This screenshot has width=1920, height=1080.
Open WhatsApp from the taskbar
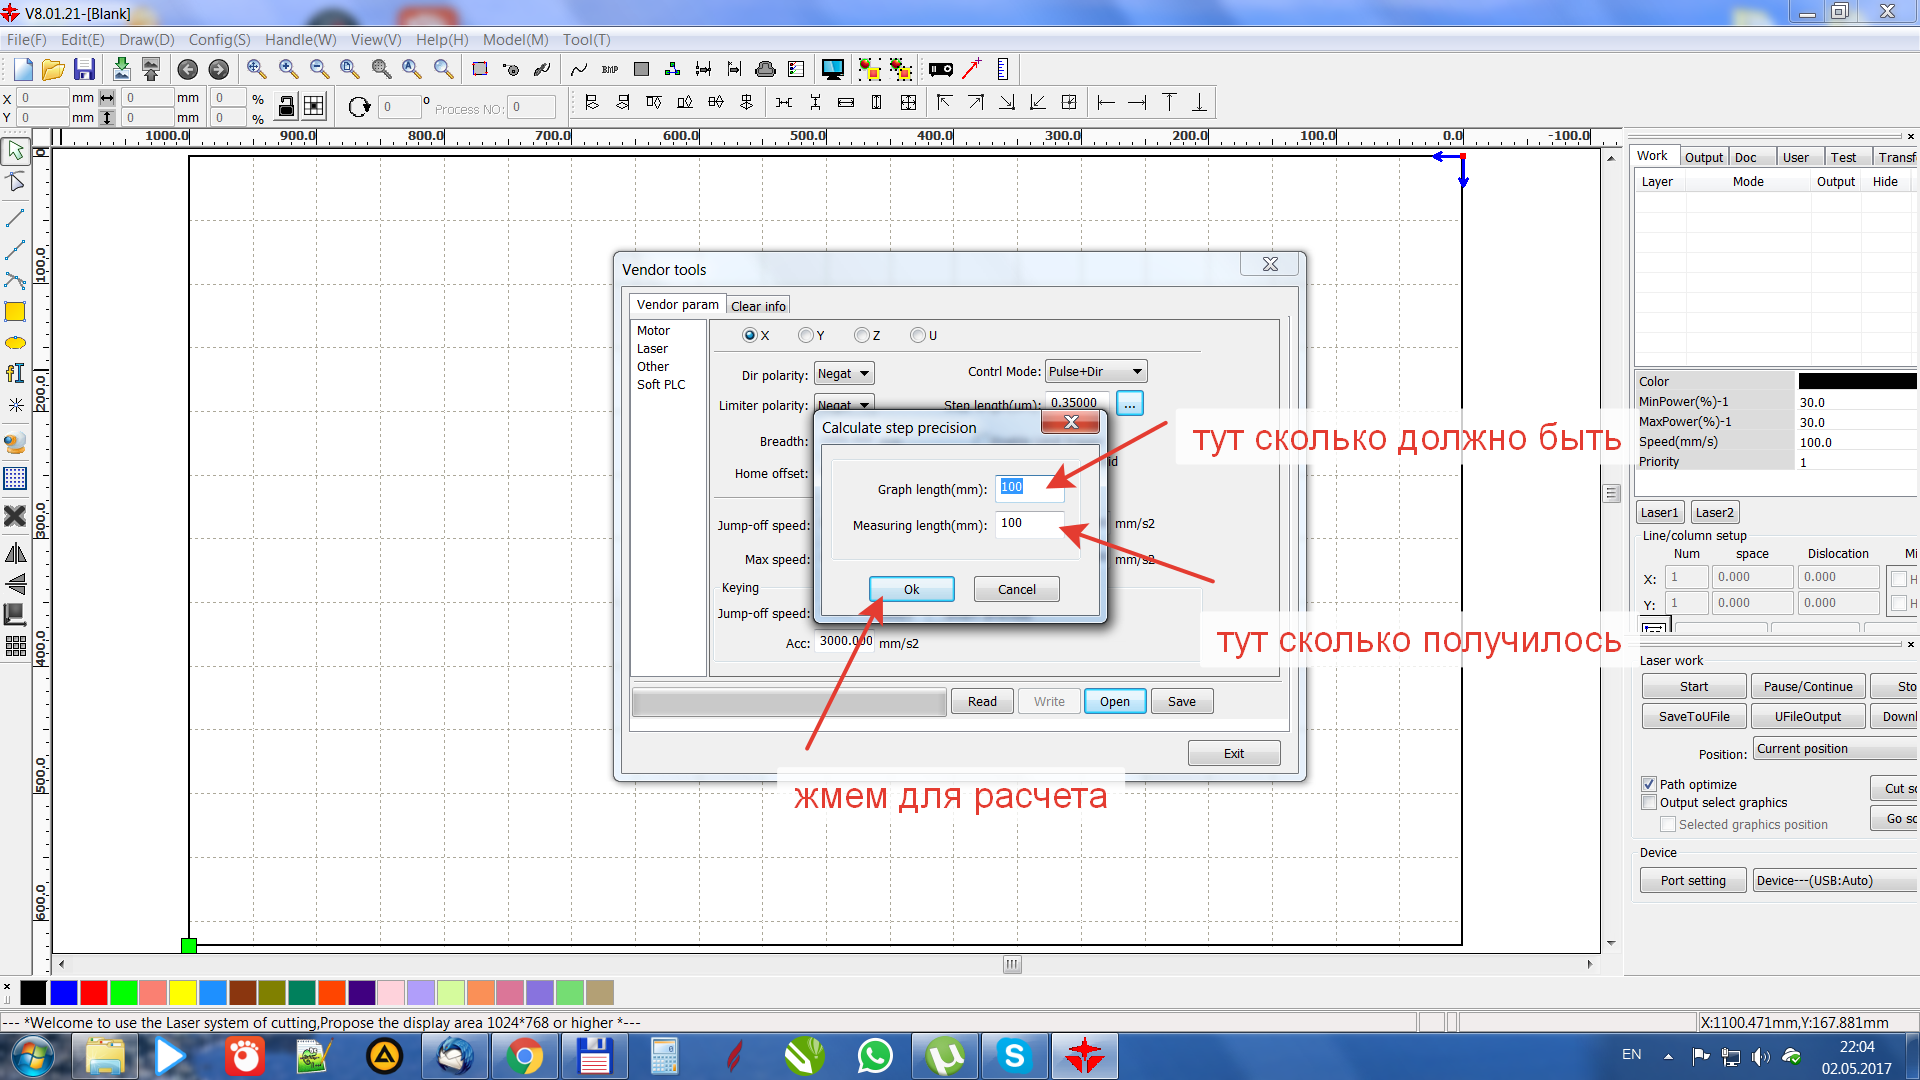coord(875,1056)
